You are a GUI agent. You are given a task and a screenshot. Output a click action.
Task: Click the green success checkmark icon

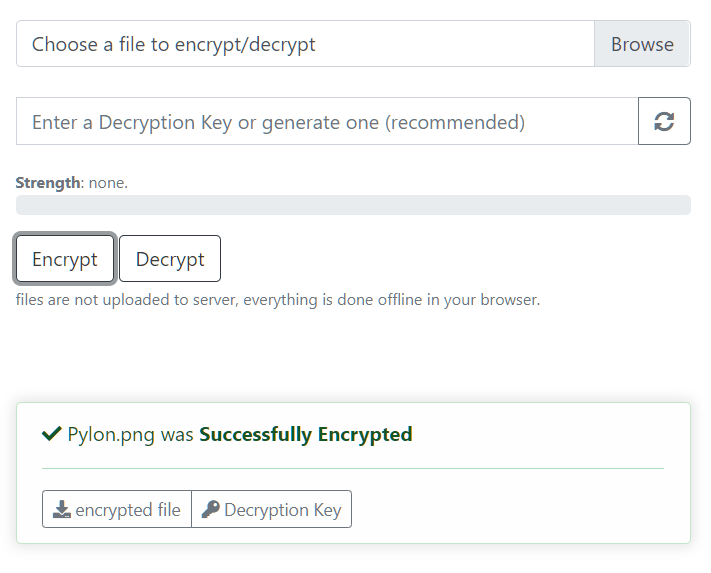[52, 434]
